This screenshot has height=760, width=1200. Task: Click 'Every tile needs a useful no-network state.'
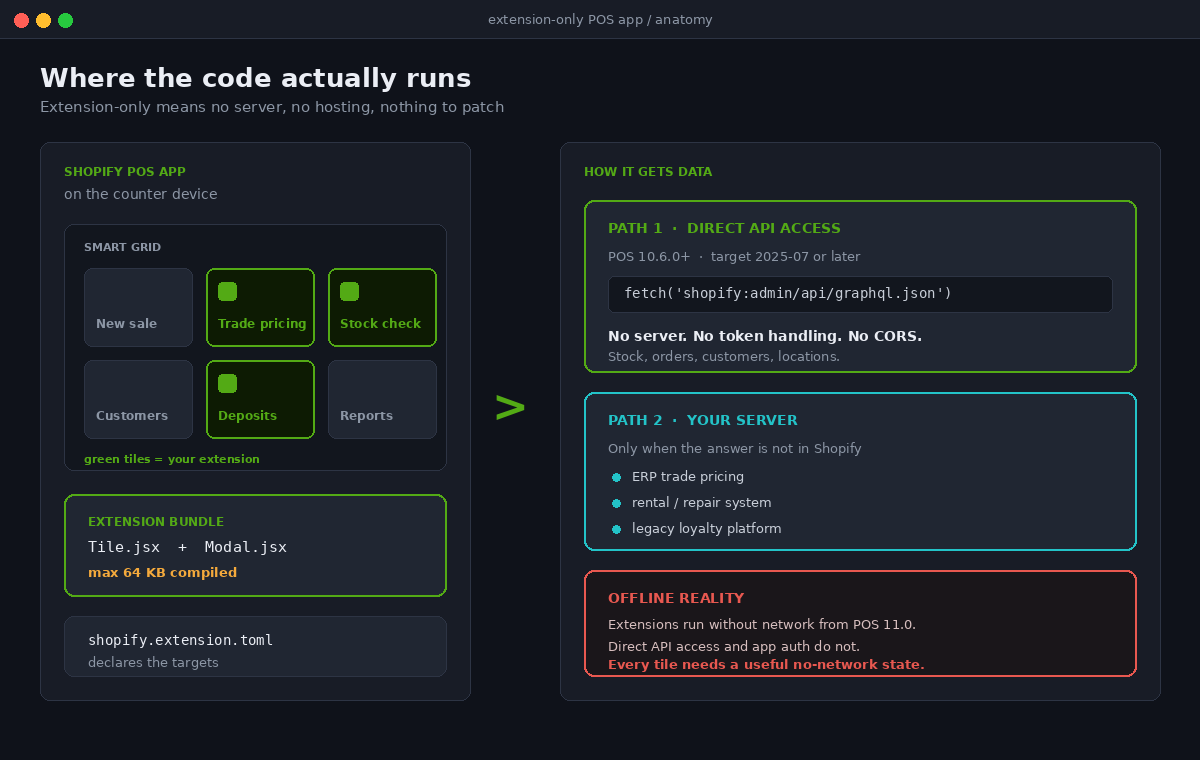pyautogui.click(x=766, y=665)
